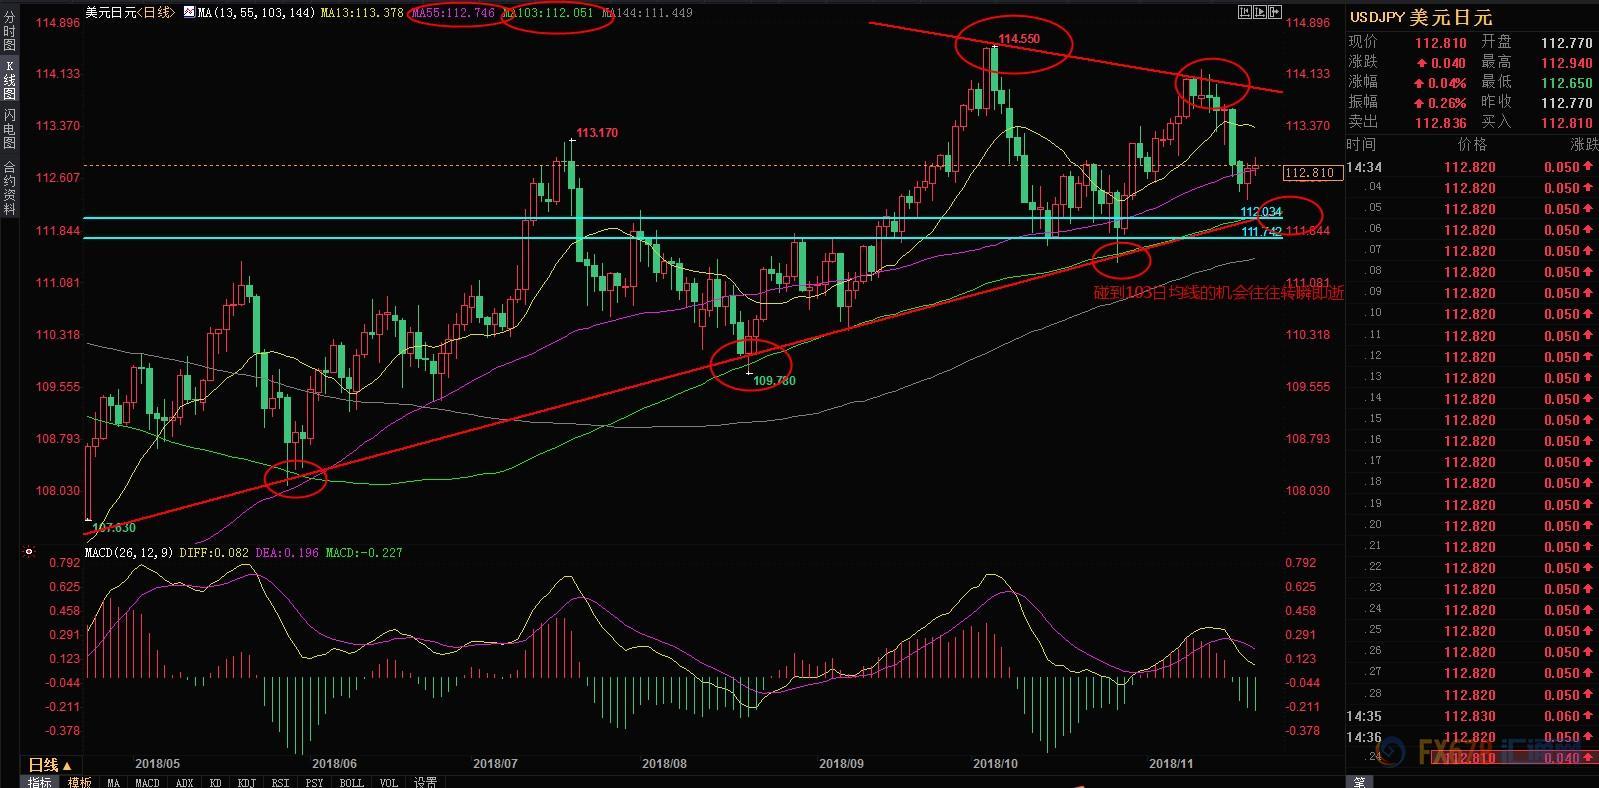Screen dimensions: 1599x788
Task: Click the MA13:113.378 value
Action: 362,13
